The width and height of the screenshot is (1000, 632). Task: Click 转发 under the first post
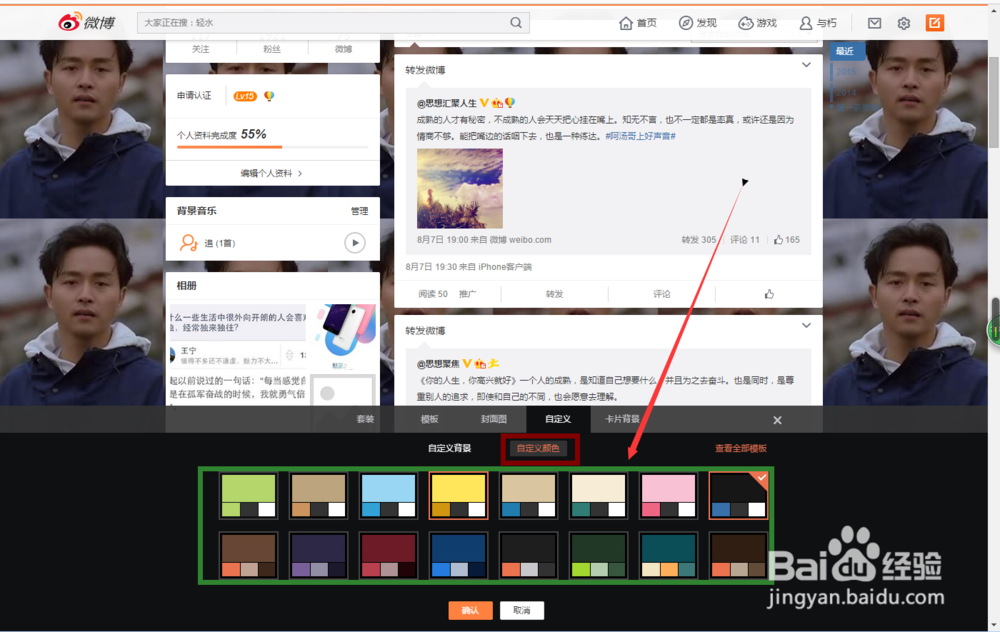554,294
